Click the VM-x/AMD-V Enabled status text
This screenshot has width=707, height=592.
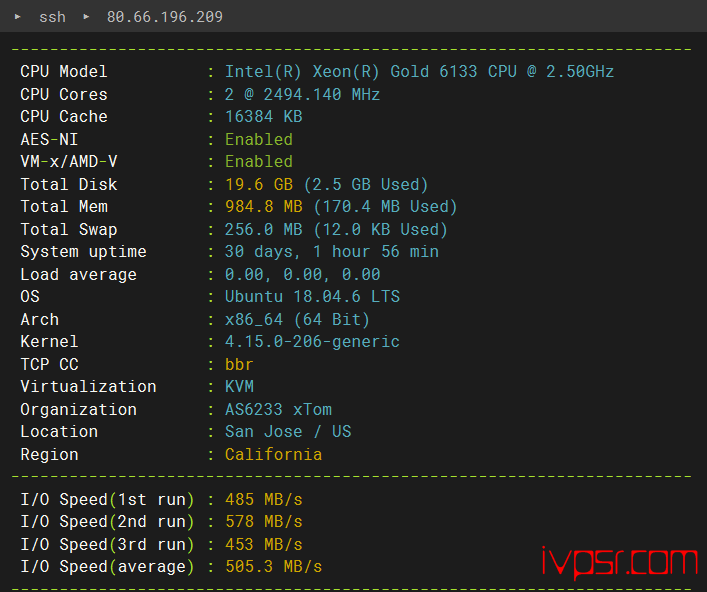pos(259,162)
